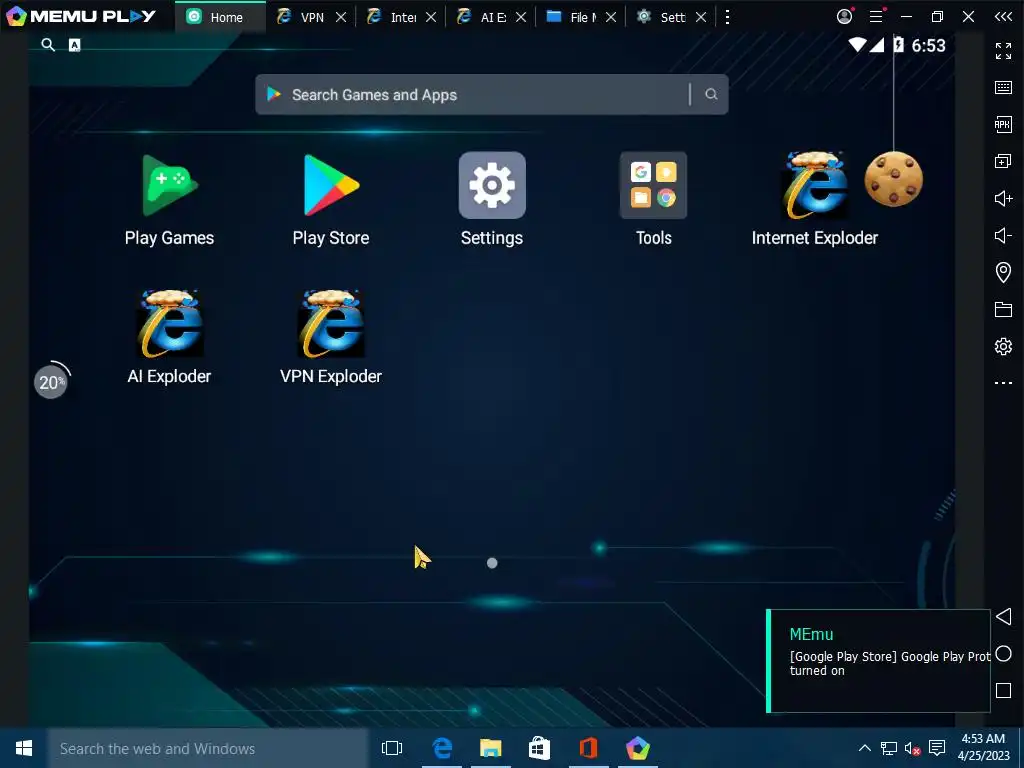This screenshot has width=1024, height=768.
Task: Toggle fullscreen mode in MEmu sidebar
Action: (x=1003, y=50)
